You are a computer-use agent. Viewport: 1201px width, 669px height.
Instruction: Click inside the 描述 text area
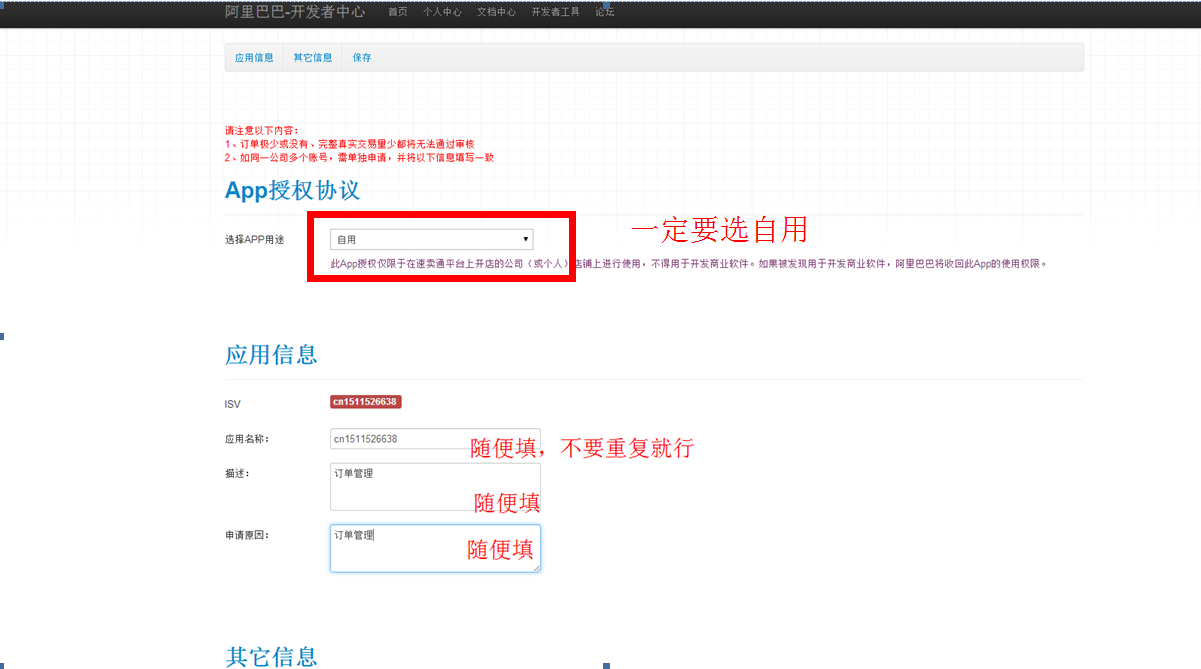[x=400, y=487]
